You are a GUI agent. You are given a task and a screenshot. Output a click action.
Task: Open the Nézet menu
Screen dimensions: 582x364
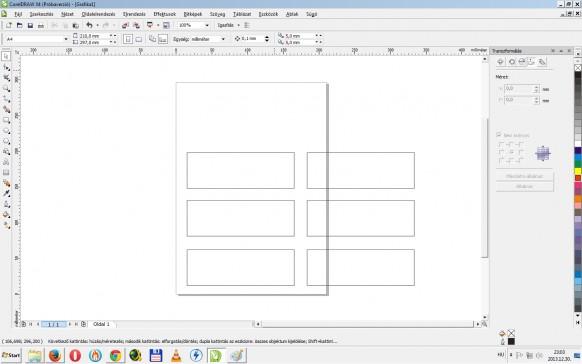click(67, 14)
